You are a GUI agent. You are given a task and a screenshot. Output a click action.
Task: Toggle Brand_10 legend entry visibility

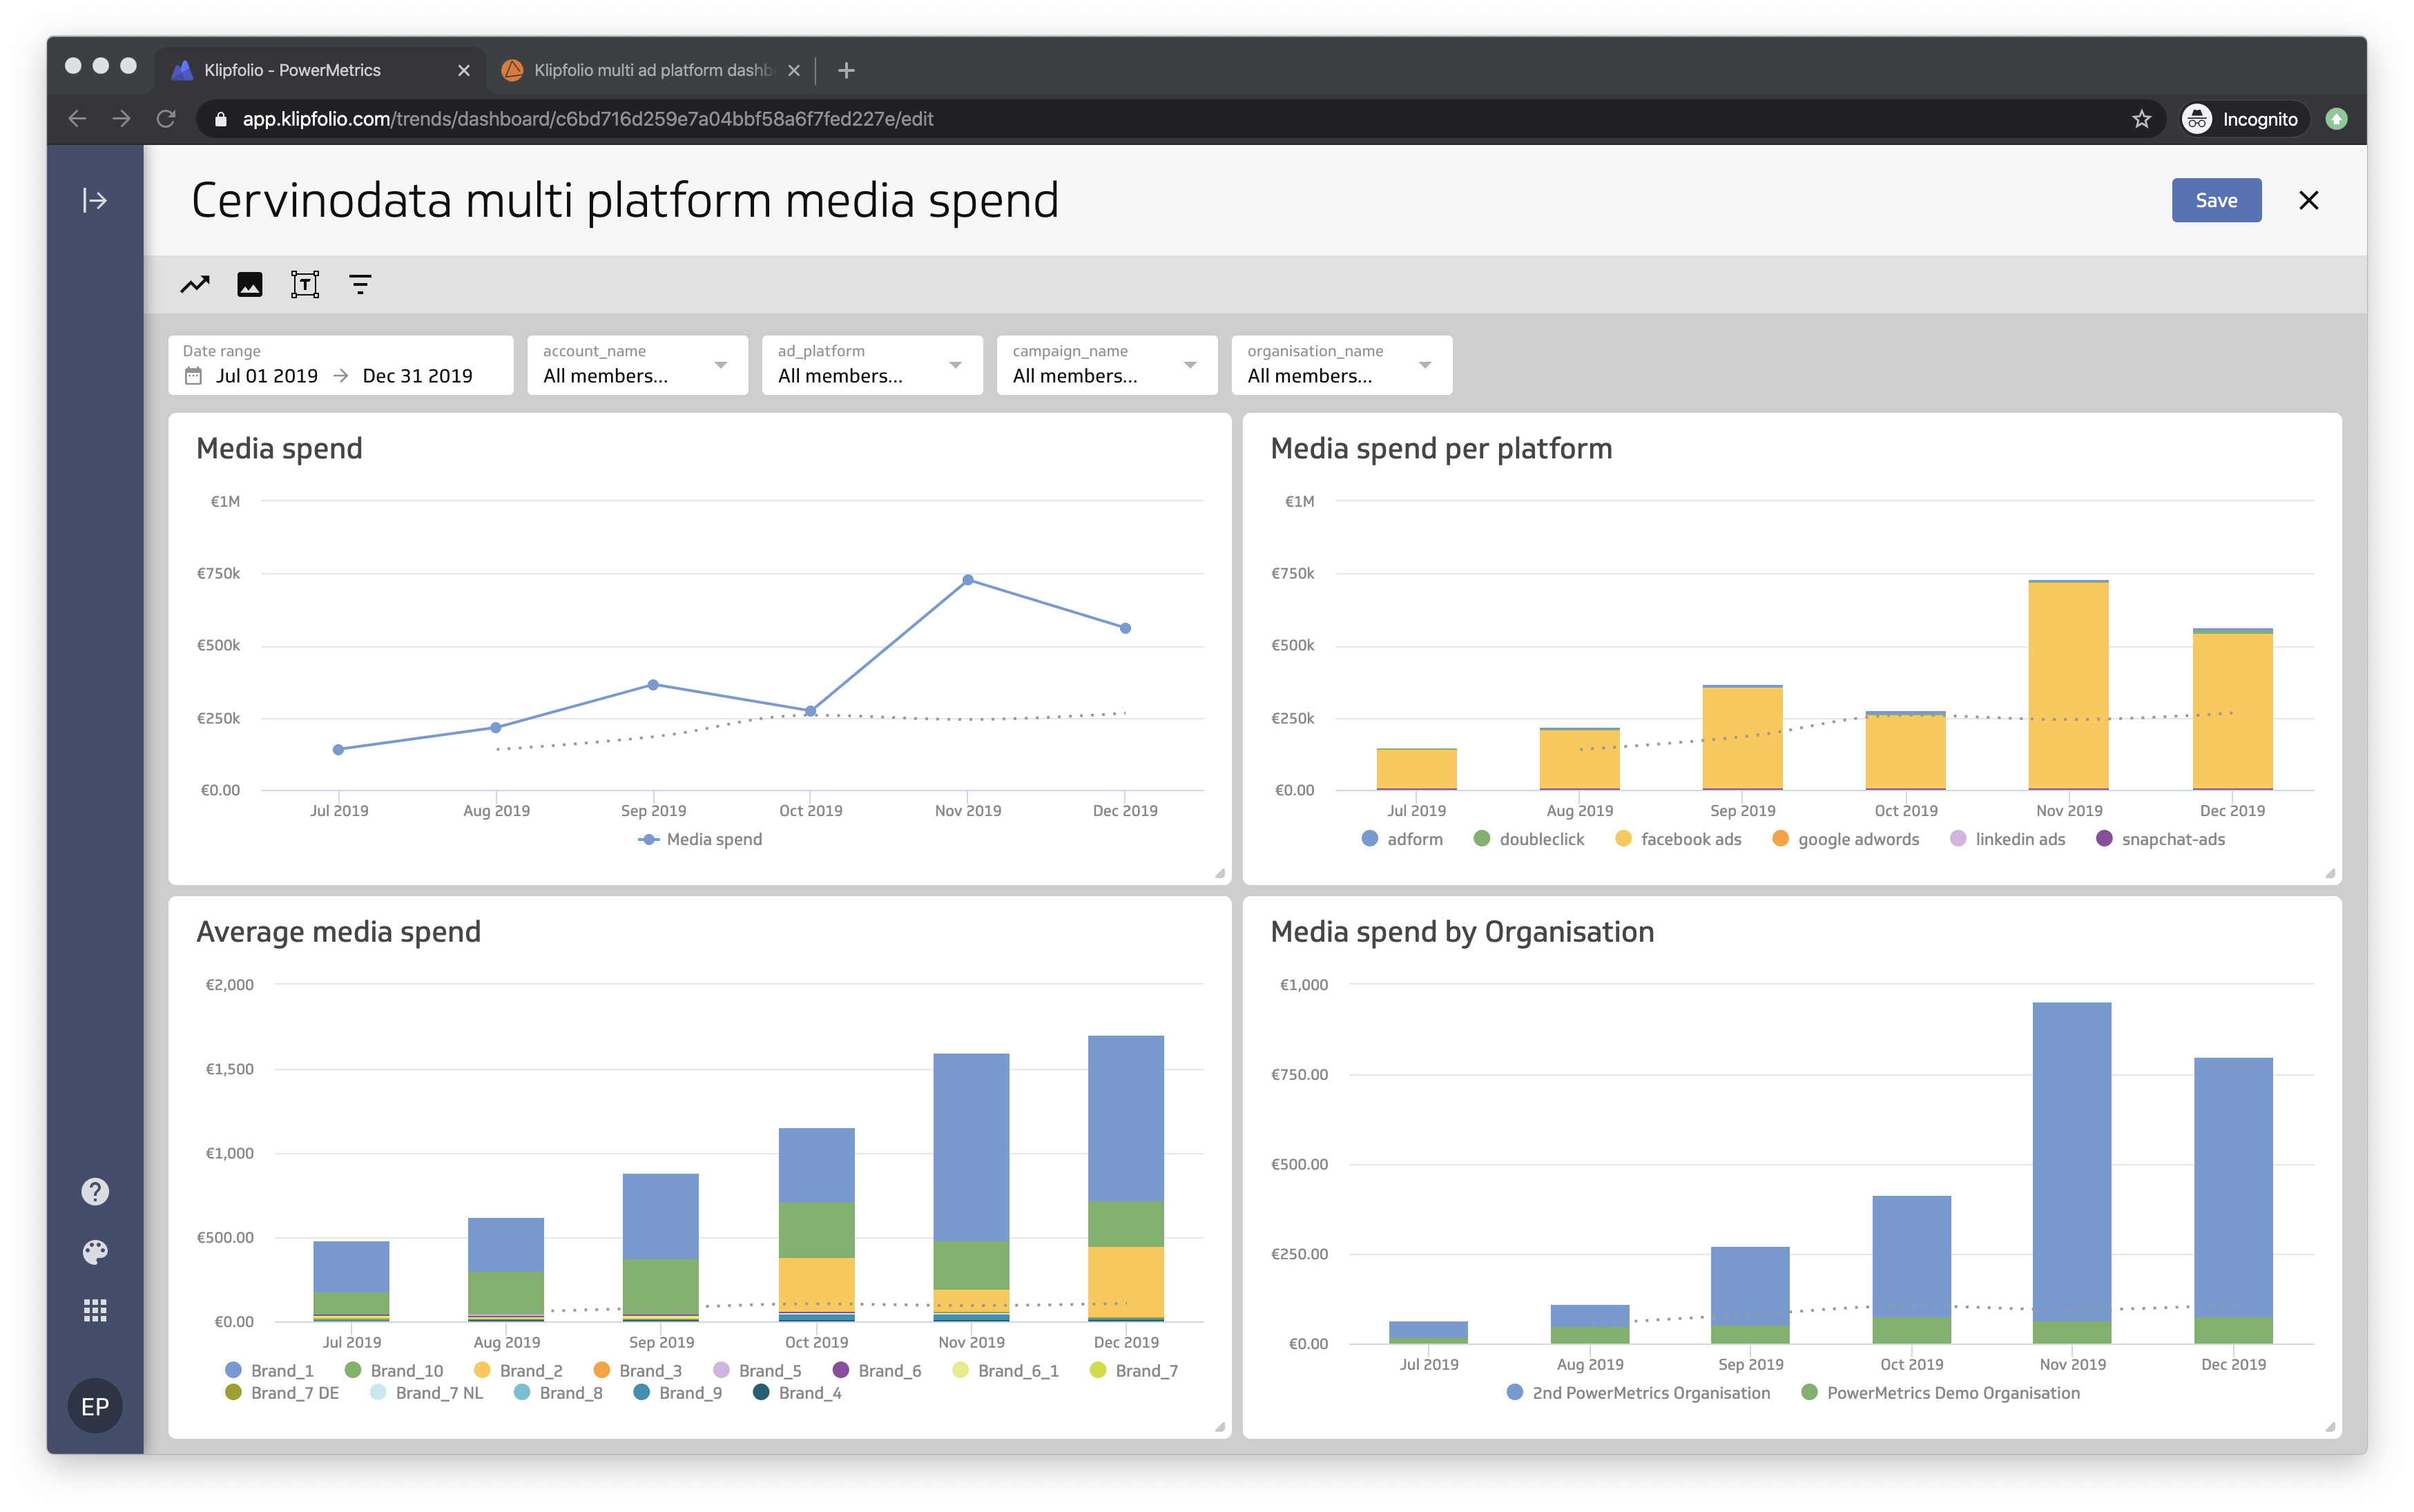pos(405,1370)
